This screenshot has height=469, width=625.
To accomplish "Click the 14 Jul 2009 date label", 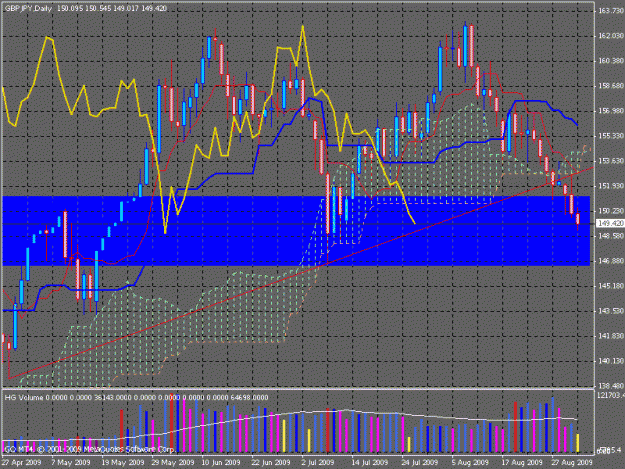I will click(x=369, y=463).
